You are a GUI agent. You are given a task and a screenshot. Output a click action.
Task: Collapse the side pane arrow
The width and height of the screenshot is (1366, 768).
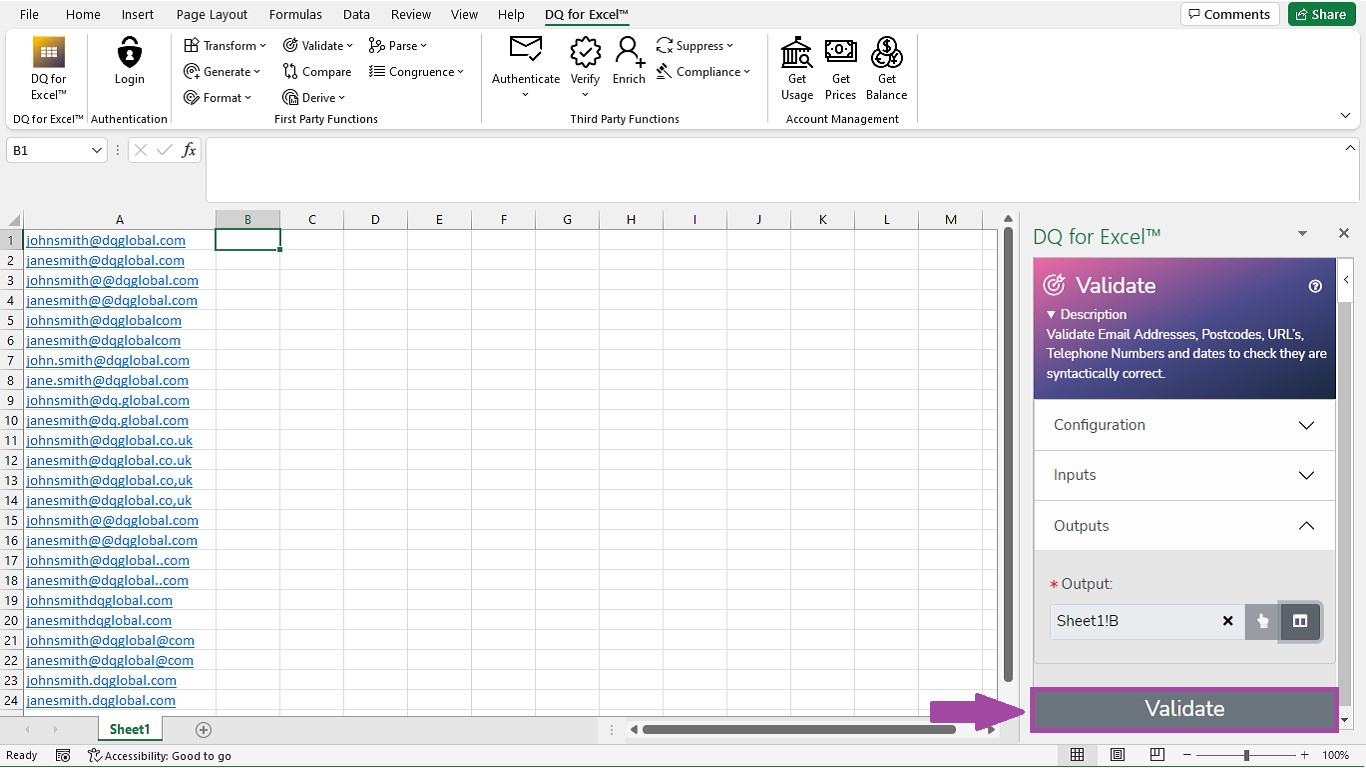1347,280
